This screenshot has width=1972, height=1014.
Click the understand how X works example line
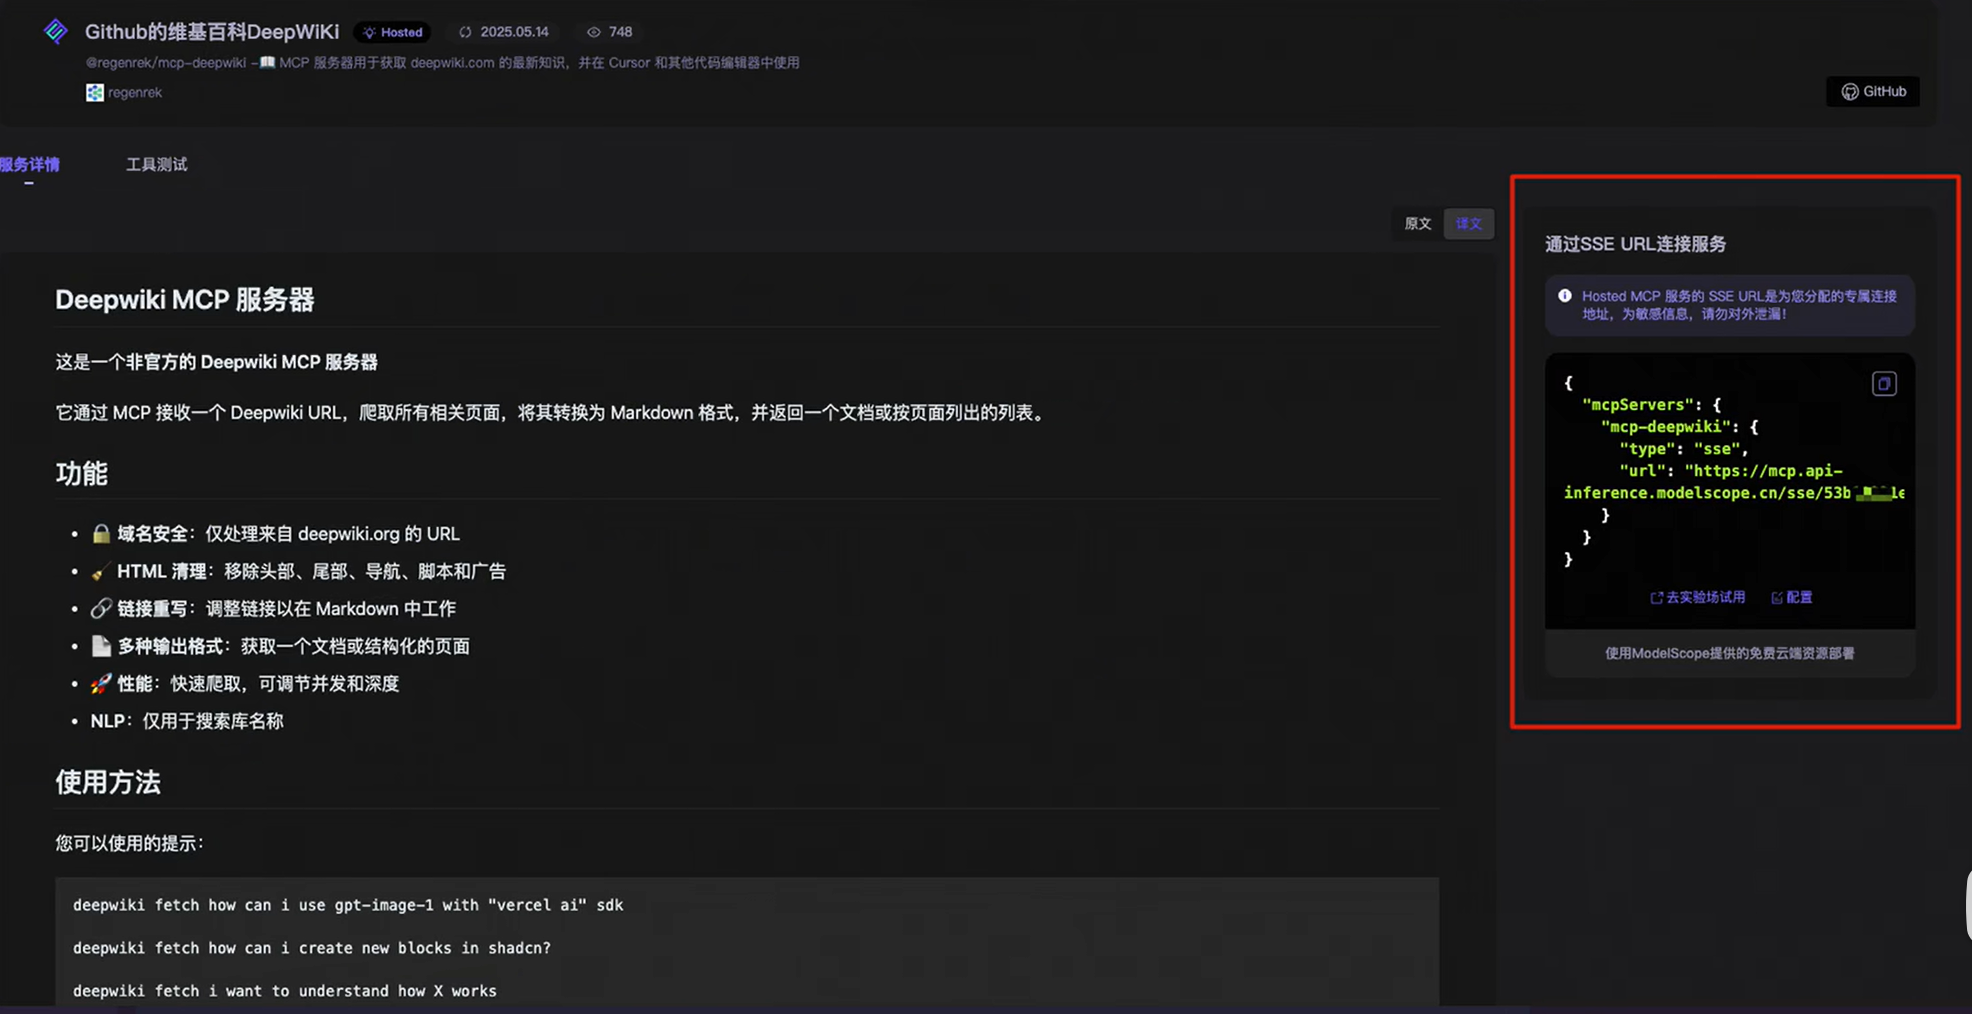pyautogui.click(x=285, y=991)
